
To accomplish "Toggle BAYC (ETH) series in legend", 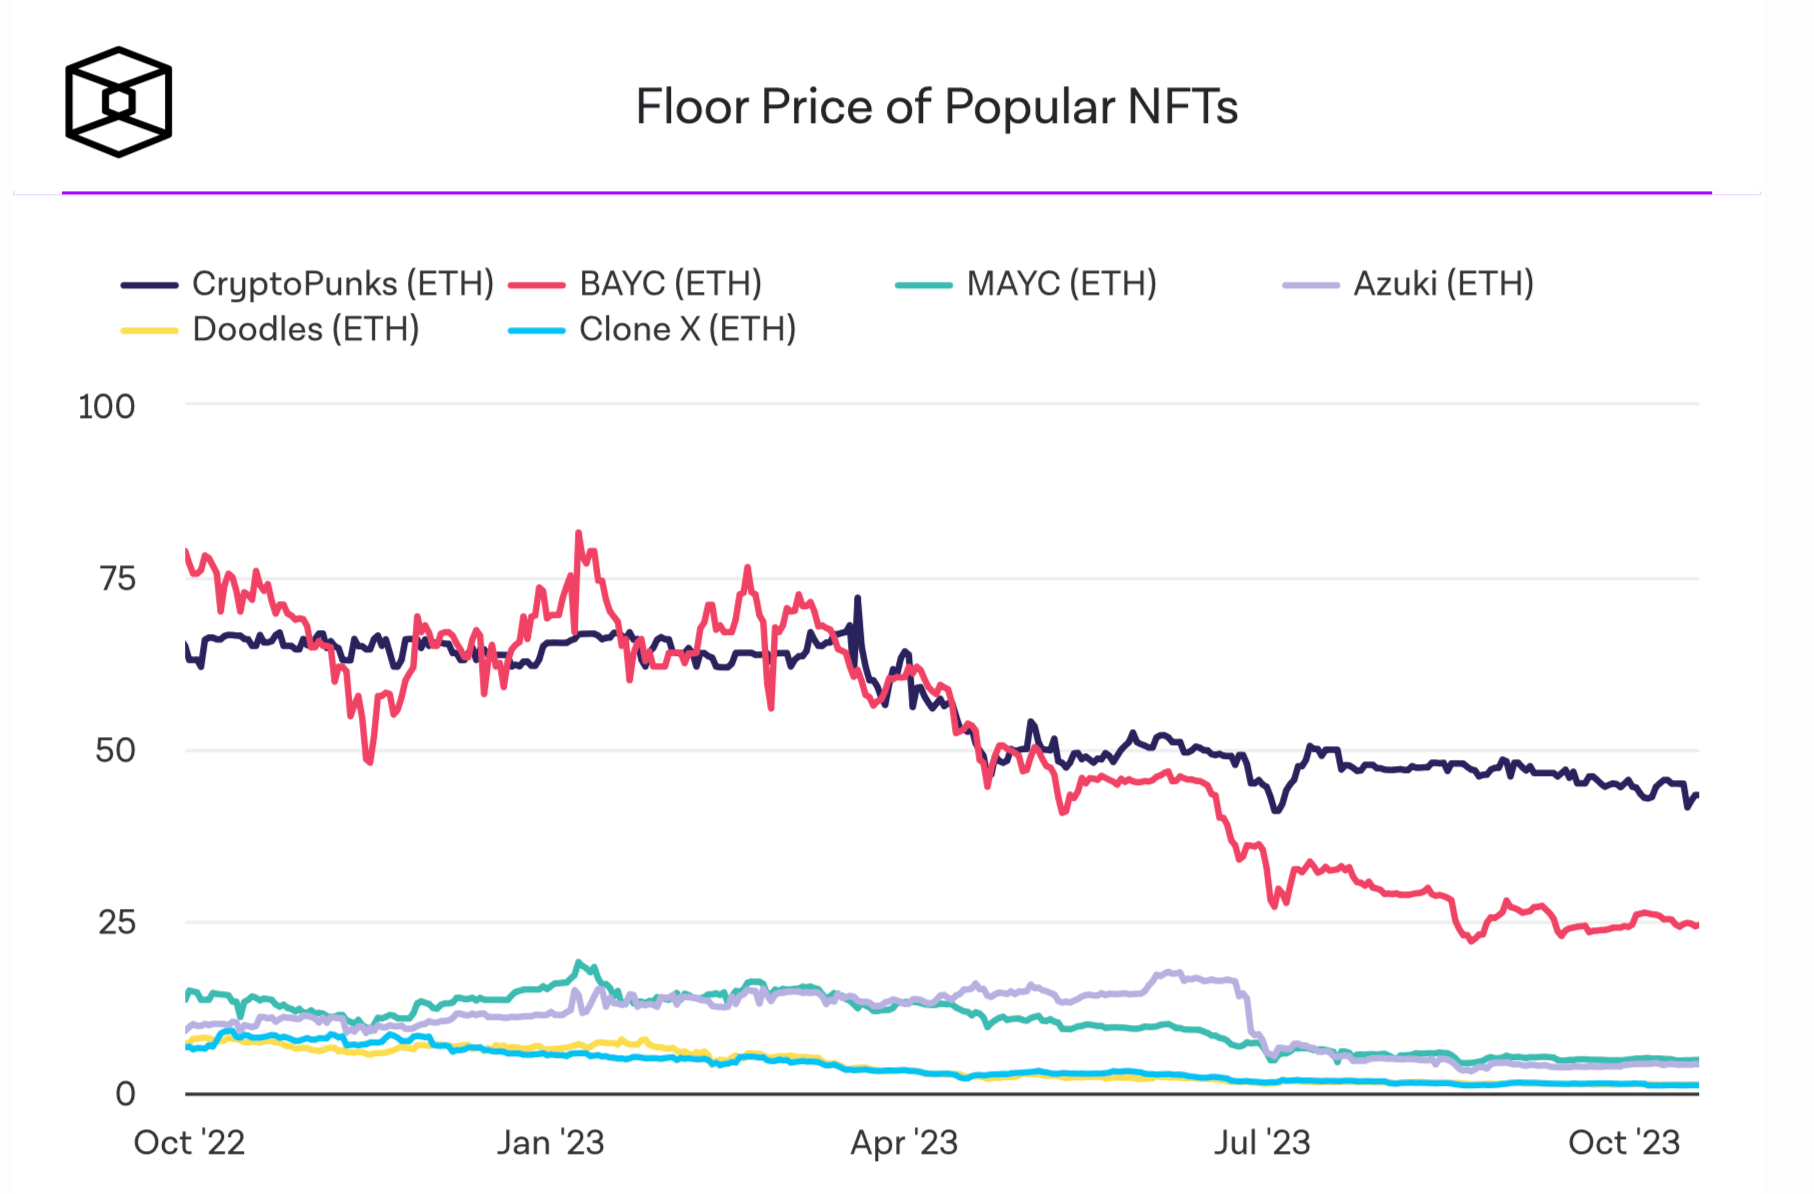I will tap(670, 284).
